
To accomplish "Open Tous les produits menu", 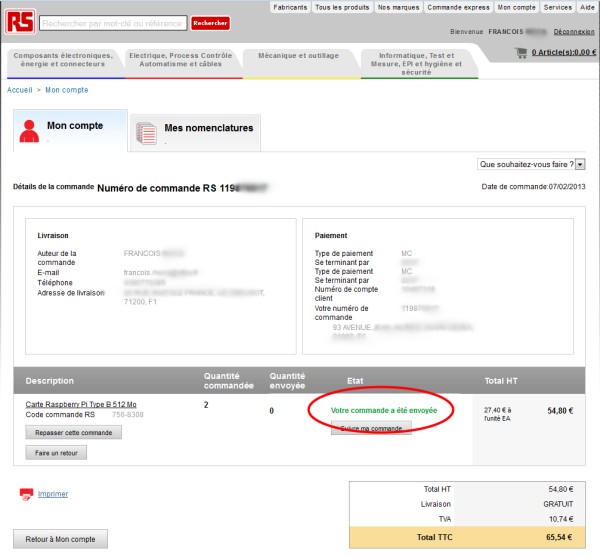I will (x=342, y=7).
